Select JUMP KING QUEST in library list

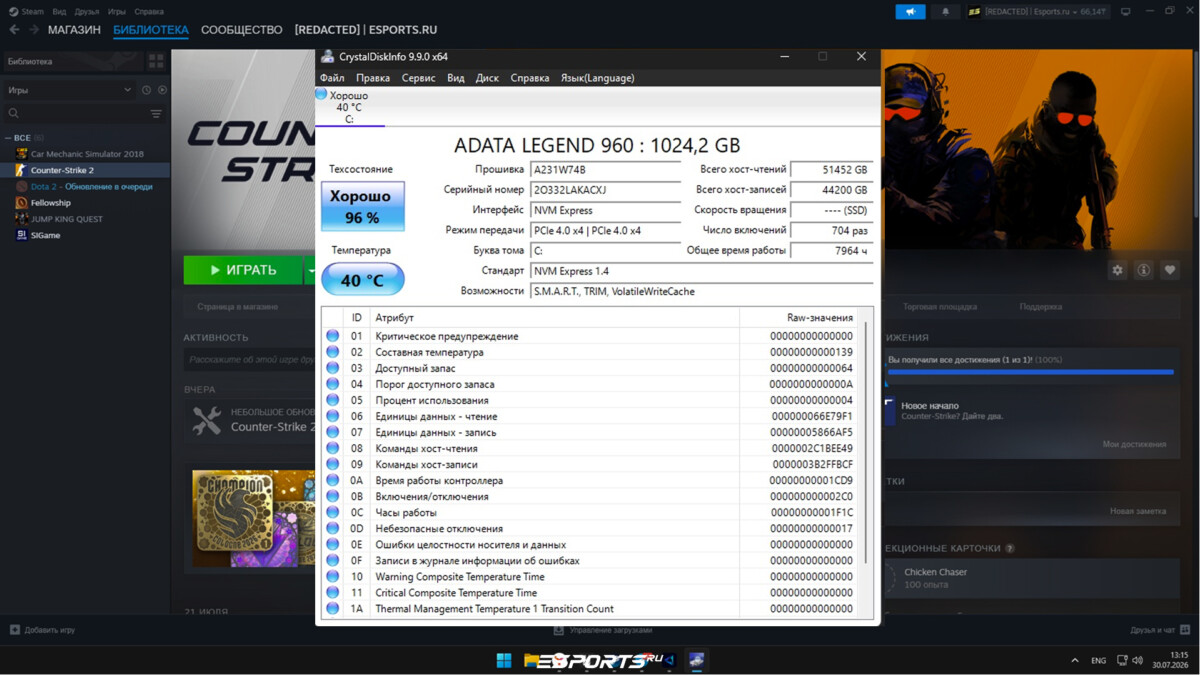[85, 219]
